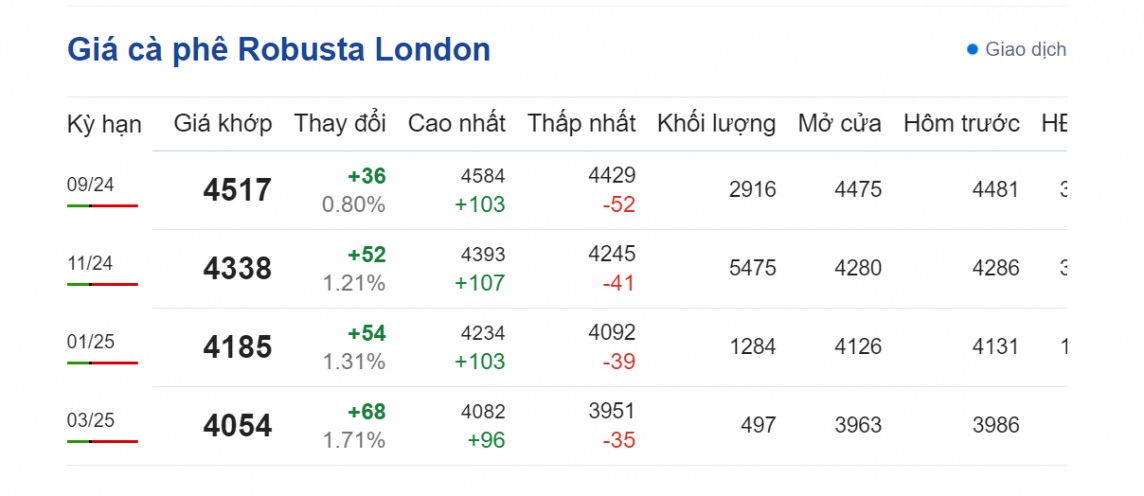Screen dimensions: 1144x496
Task: Click the Giao dịch label
Action: [x=1025, y=49]
